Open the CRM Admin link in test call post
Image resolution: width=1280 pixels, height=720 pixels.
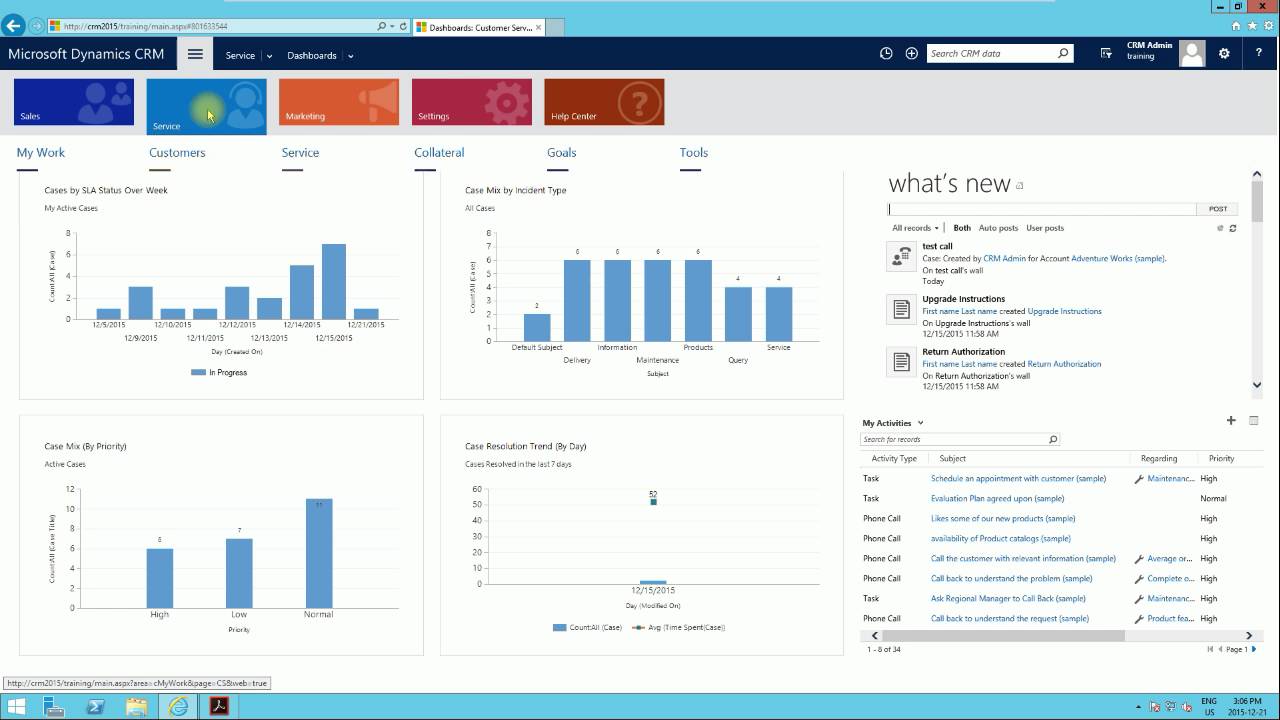click(x=1005, y=258)
